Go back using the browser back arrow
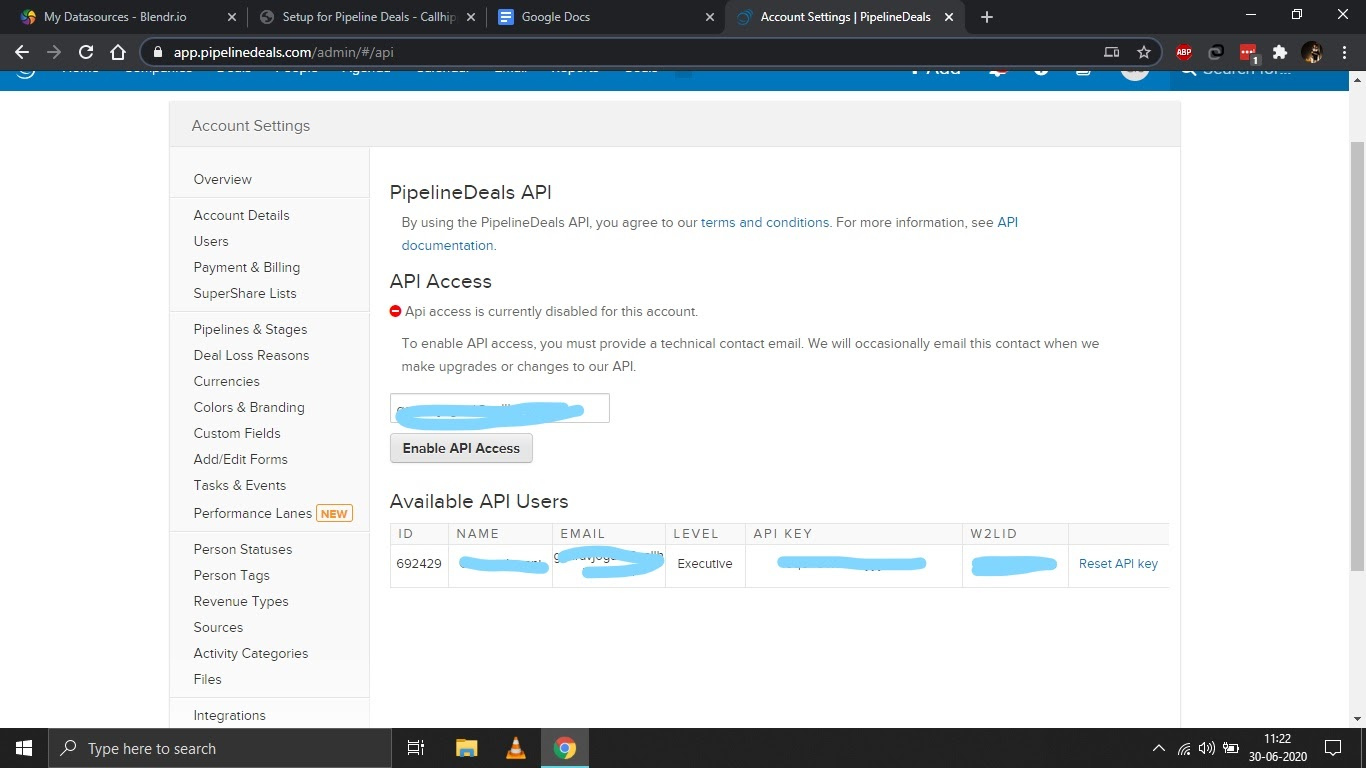Viewport: 1366px width, 768px height. [22, 52]
